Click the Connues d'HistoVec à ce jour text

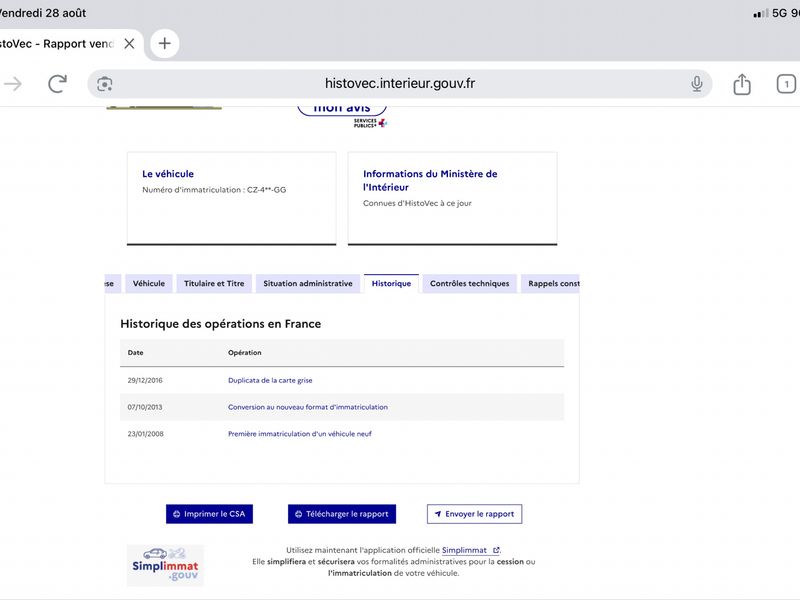pyautogui.click(x=417, y=203)
